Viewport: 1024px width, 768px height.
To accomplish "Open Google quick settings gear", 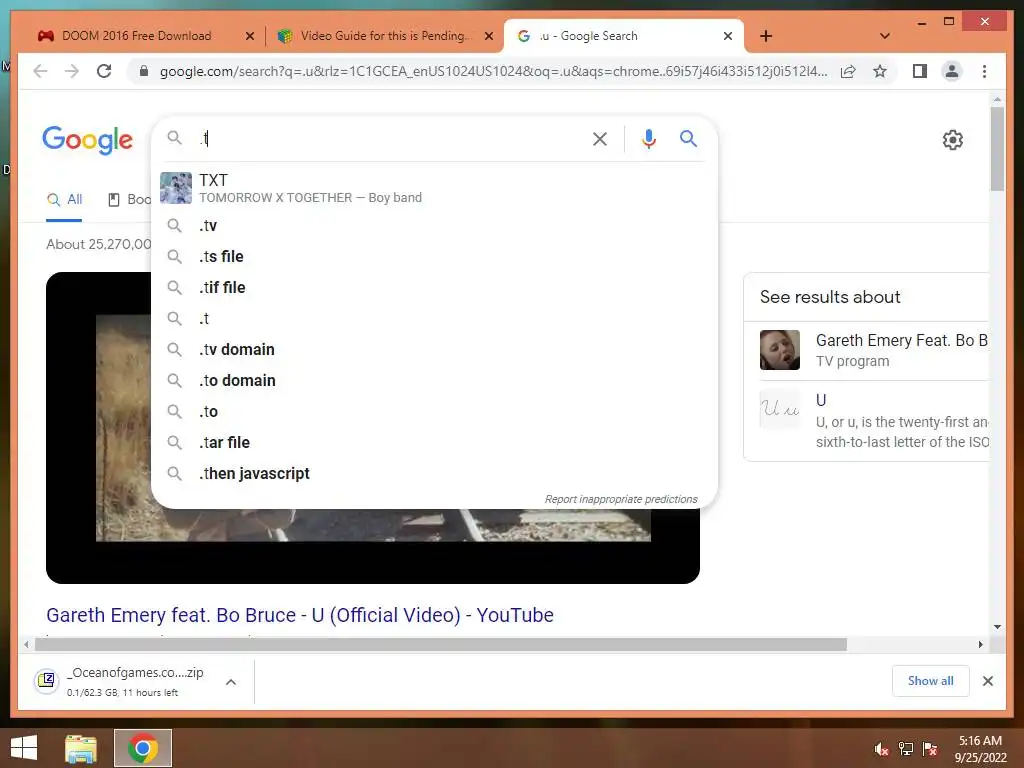I will click(x=953, y=140).
